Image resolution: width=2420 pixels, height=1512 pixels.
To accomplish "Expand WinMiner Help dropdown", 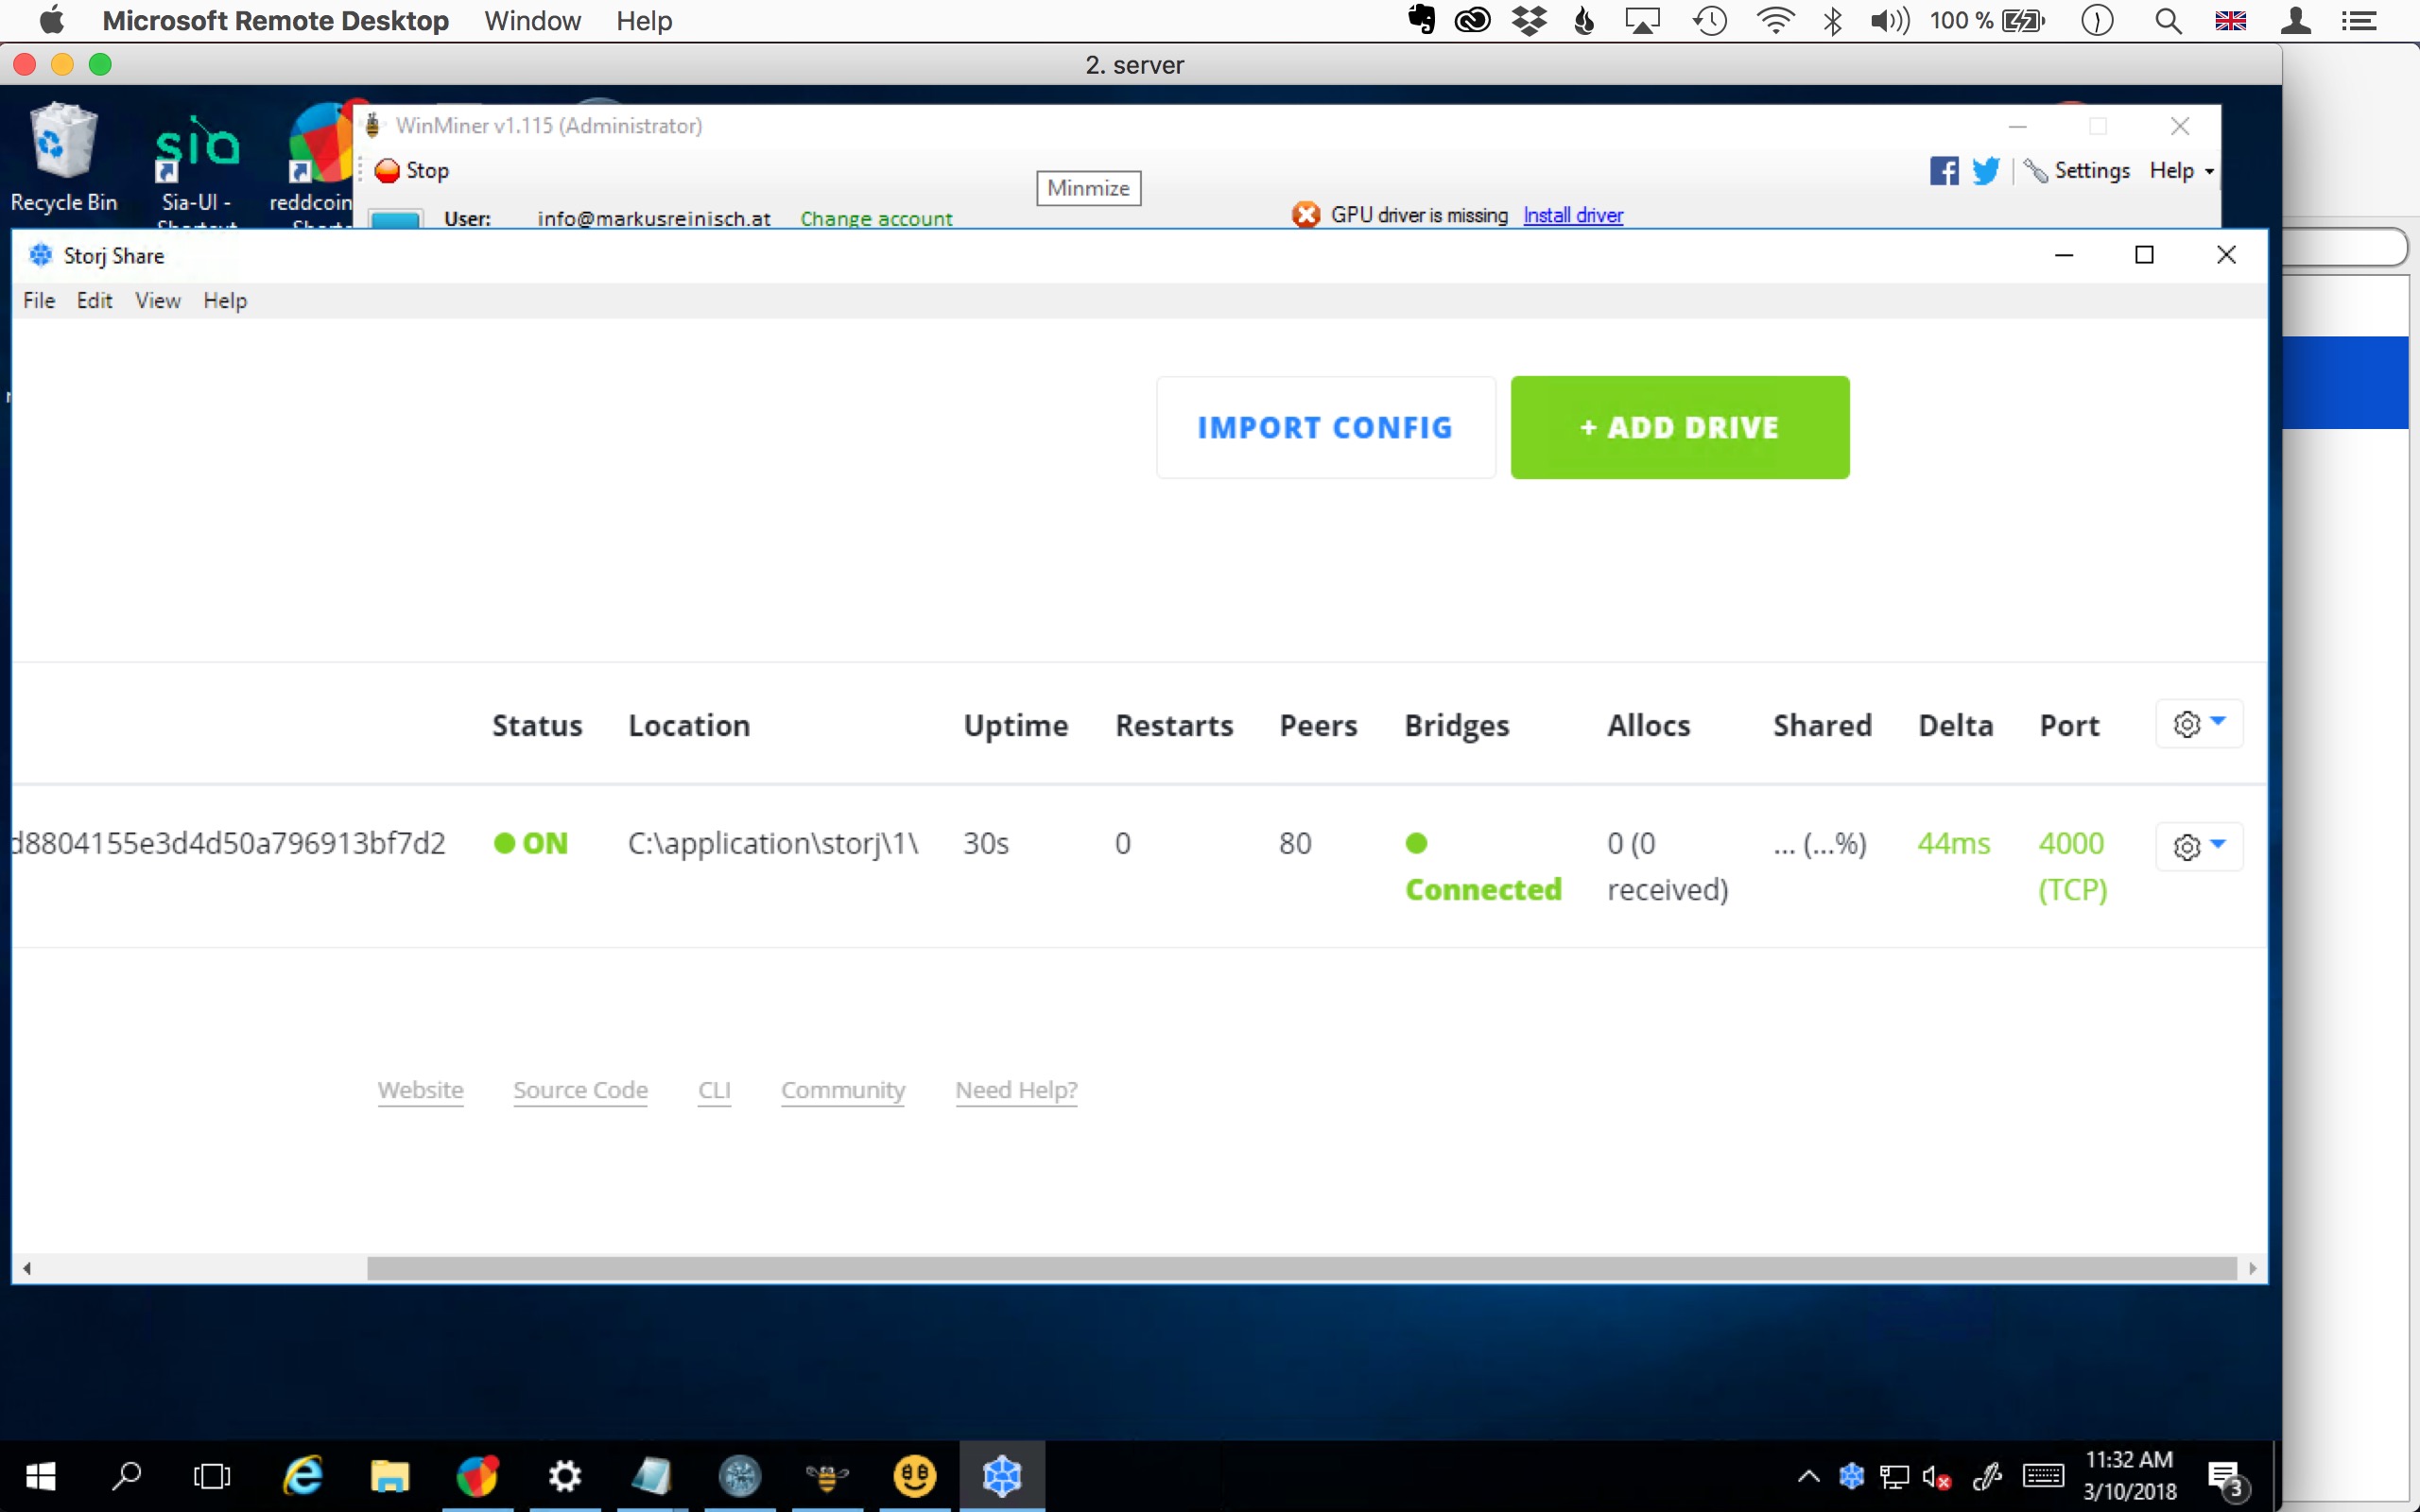I will pyautogui.click(x=2182, y=171).
